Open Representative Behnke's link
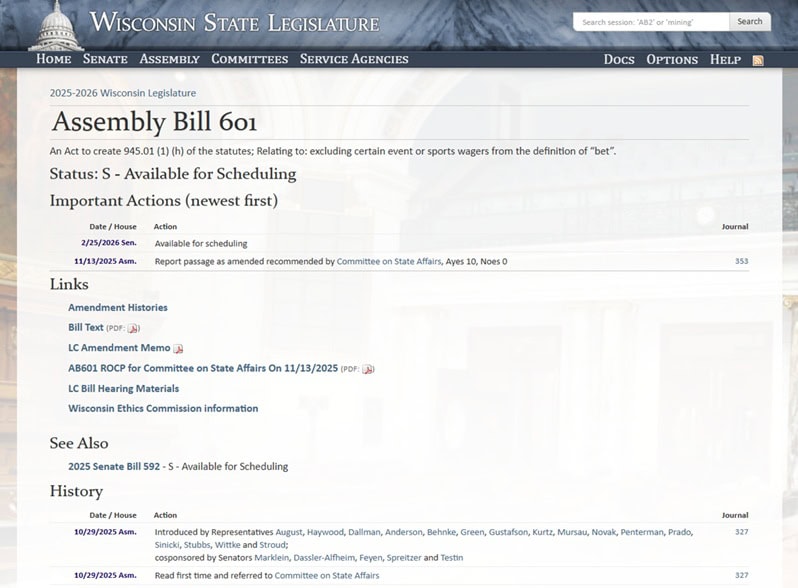 point(441,532)
